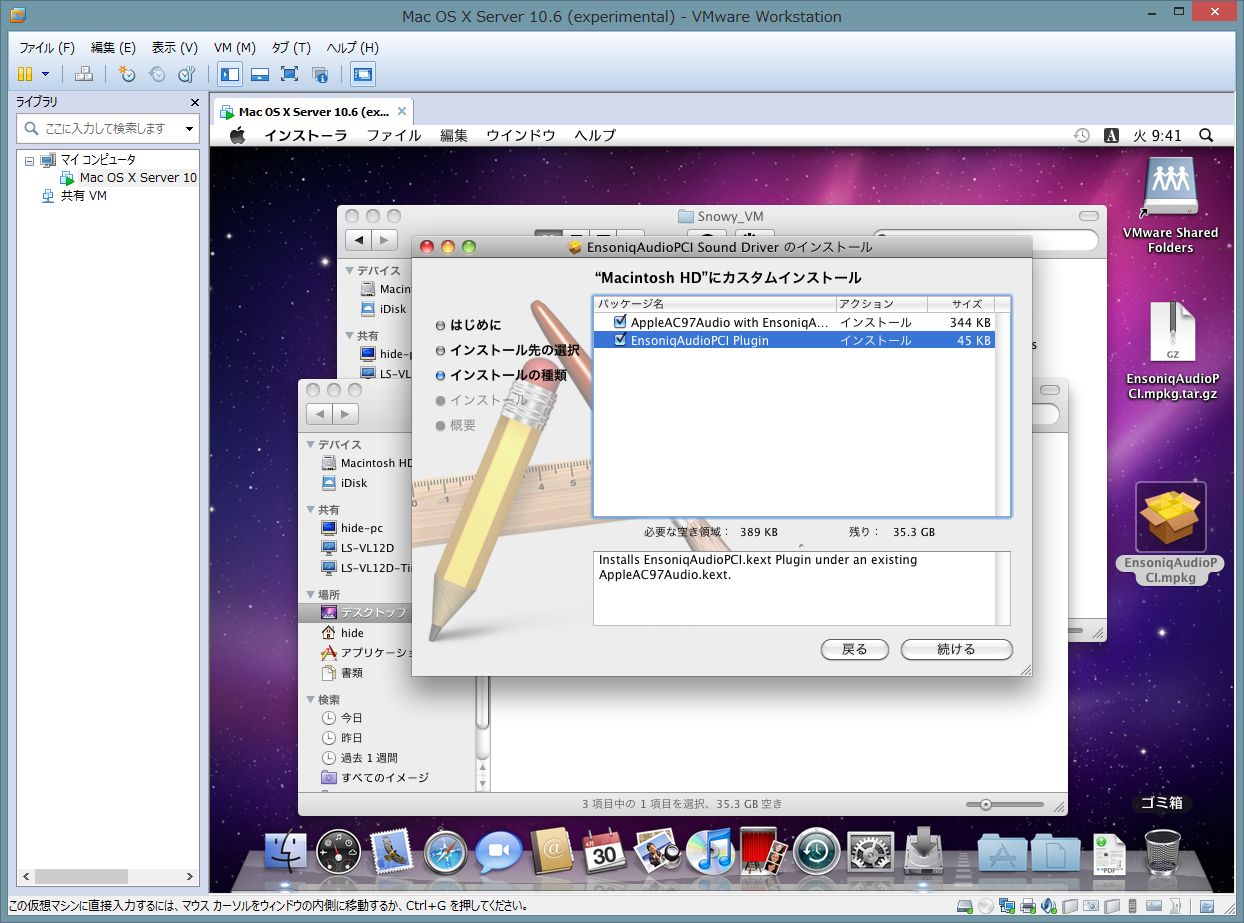Open the snapshot manager wrench icon

click(x=187, y=74)
